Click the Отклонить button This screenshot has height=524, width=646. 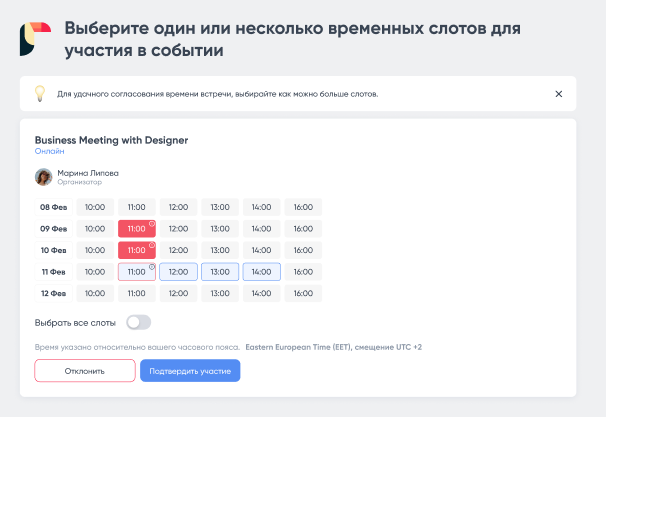(x=85, y=371)
